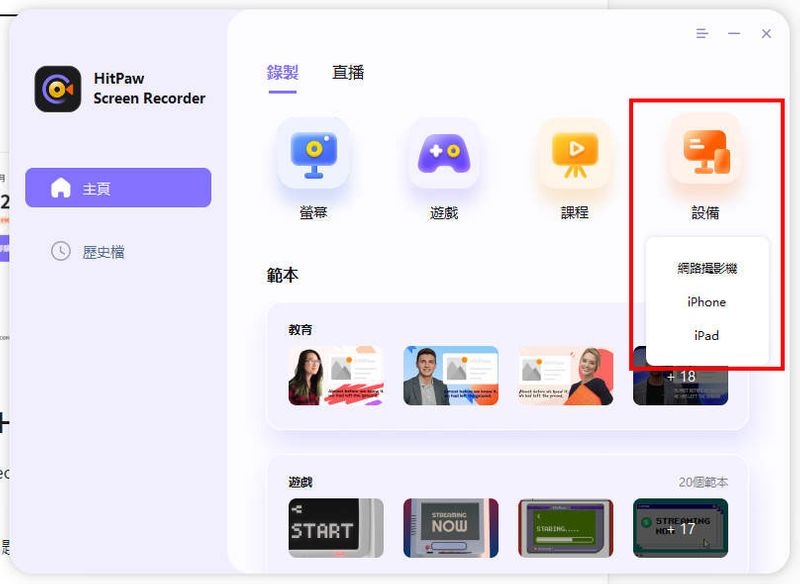This screenshot has width=800, height=584.
Task: Click the 歷史檔 clock icon
Action: 61,251
